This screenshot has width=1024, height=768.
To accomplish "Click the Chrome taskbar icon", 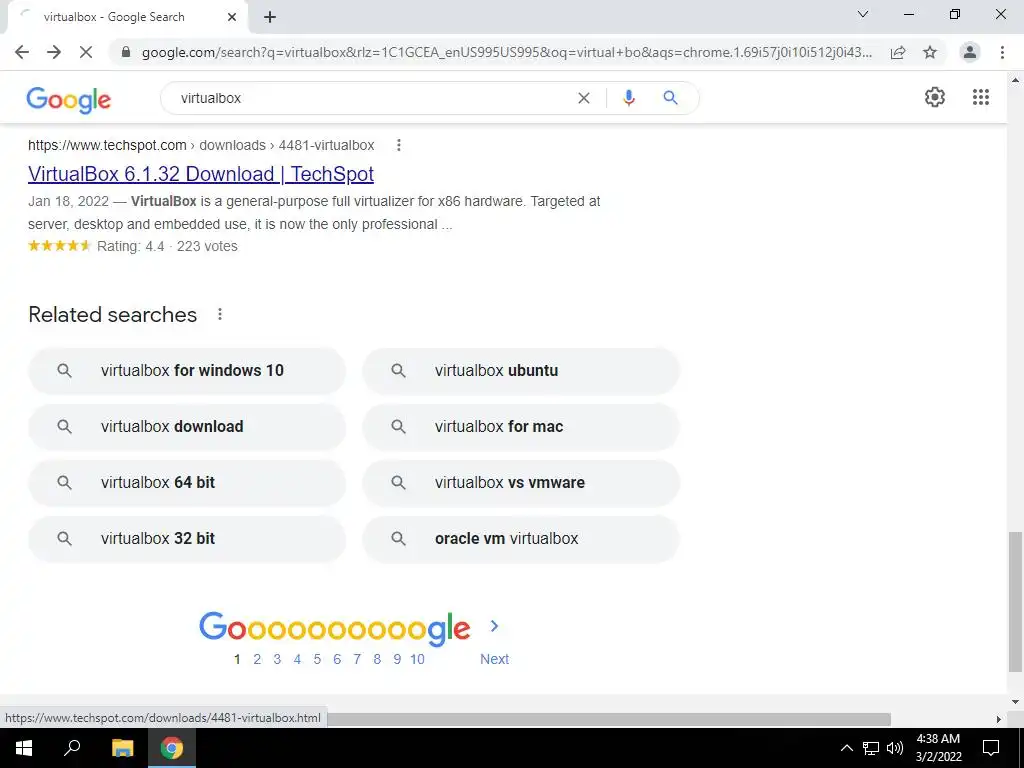I will 172,748.
